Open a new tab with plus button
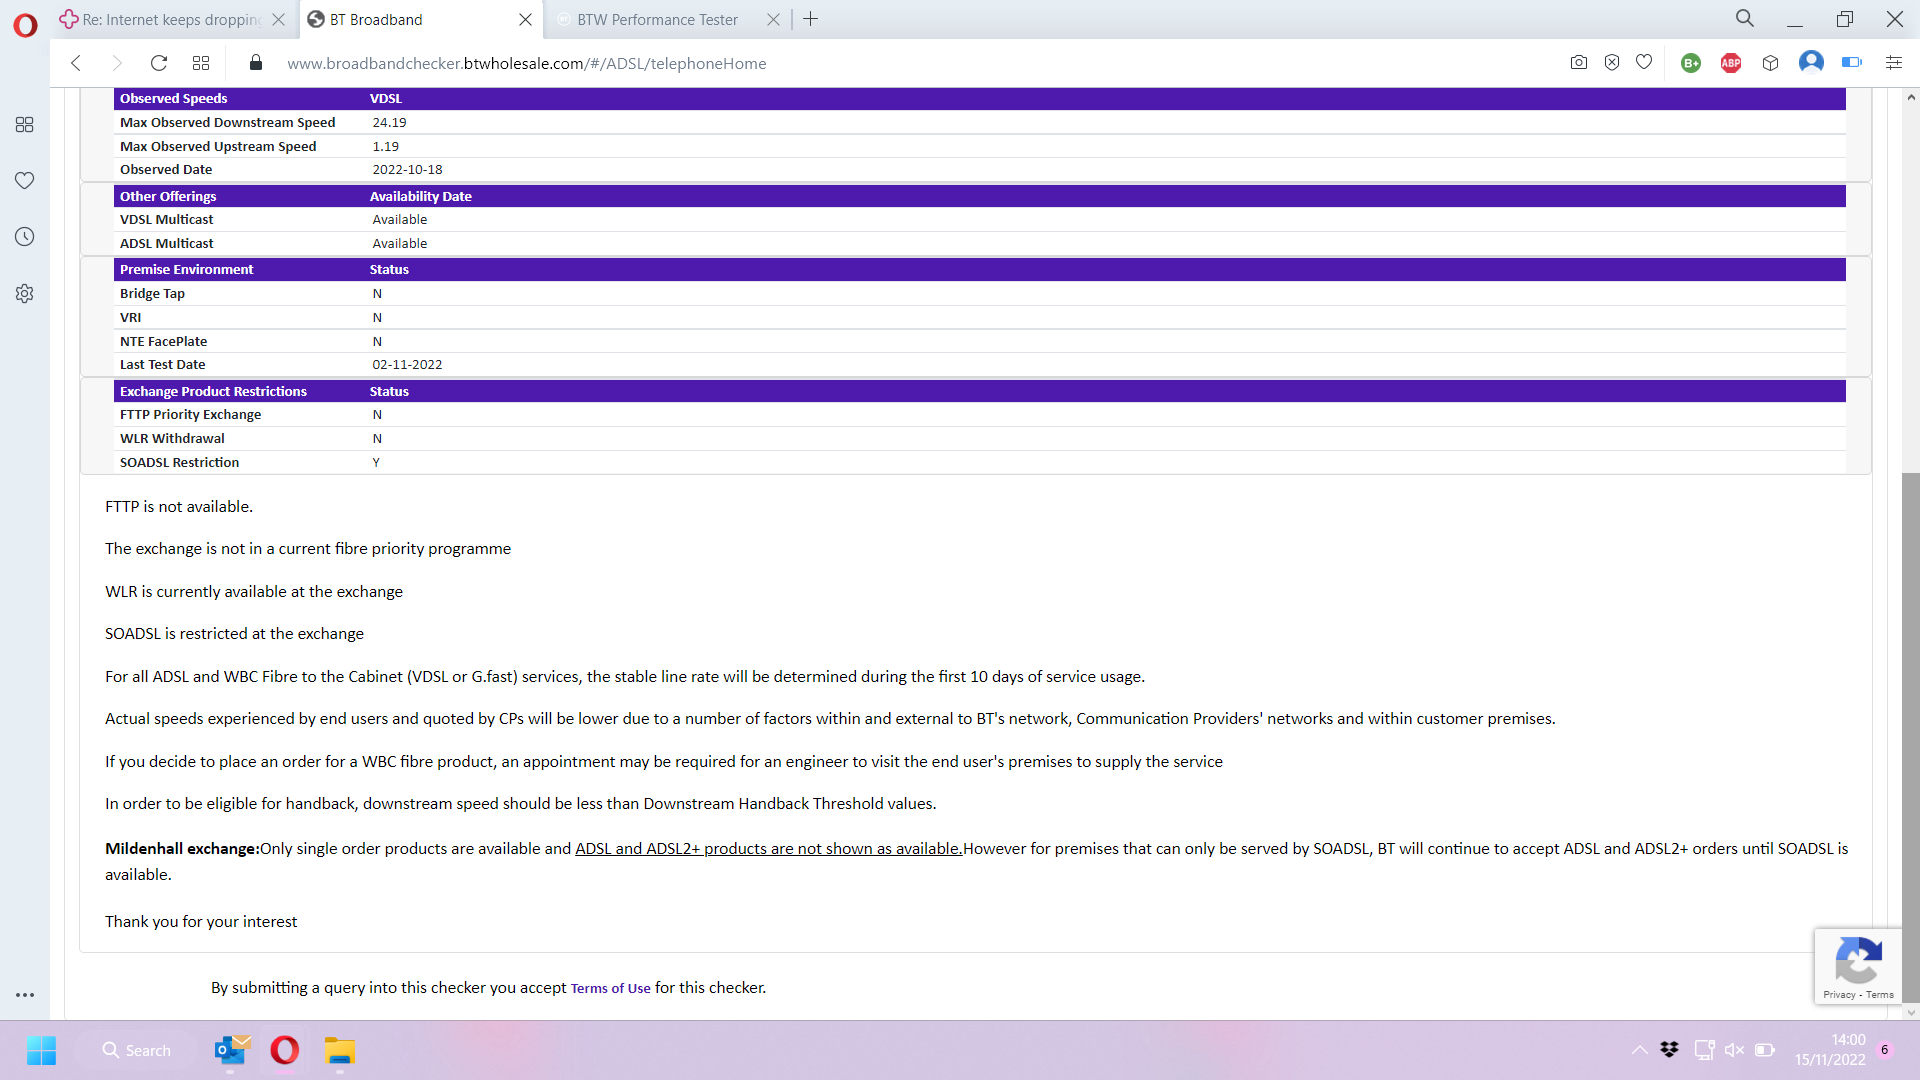Image resolution: width=1920 pixels, height=1080 pixels. tap(810, 19)
